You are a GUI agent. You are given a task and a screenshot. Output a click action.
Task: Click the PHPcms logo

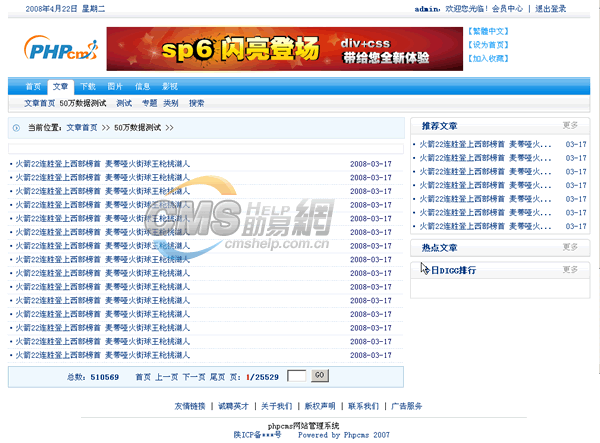[x=62, y=49]
